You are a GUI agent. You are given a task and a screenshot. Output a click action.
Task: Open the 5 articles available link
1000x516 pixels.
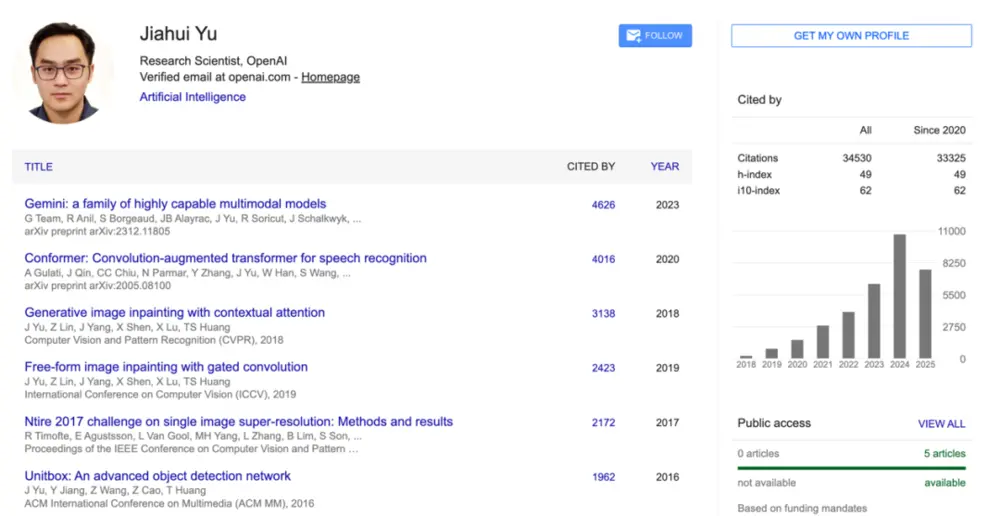[x=944, y=454]
